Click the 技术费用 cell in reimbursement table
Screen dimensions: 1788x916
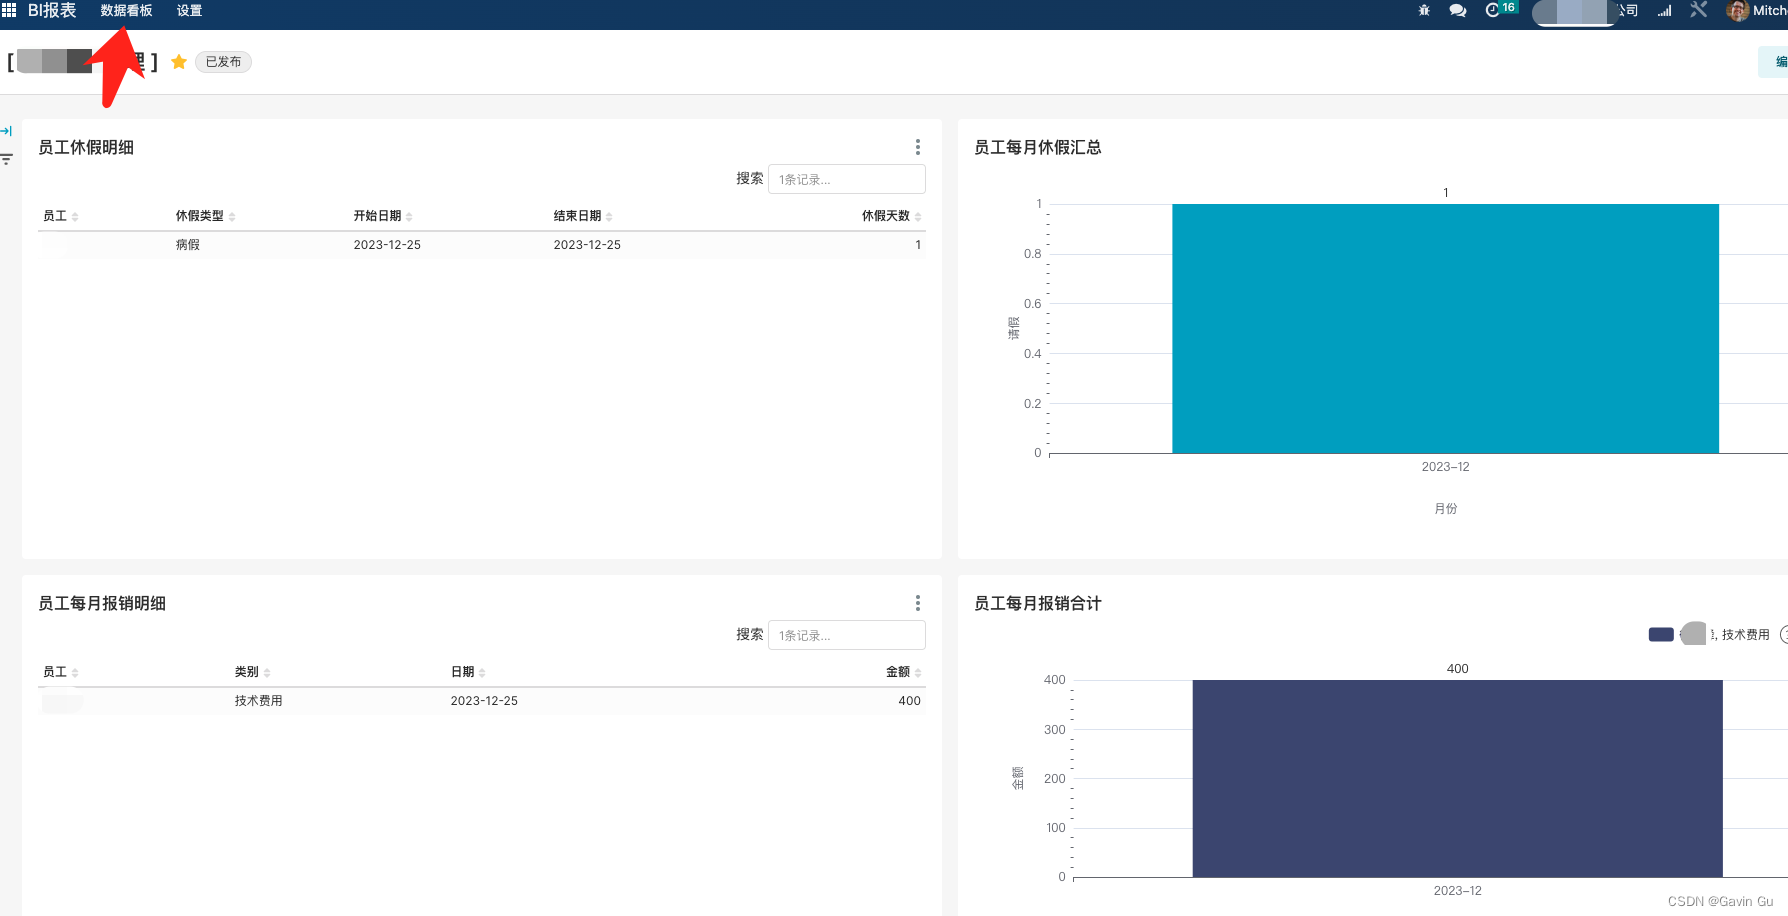tap(259, 701)
